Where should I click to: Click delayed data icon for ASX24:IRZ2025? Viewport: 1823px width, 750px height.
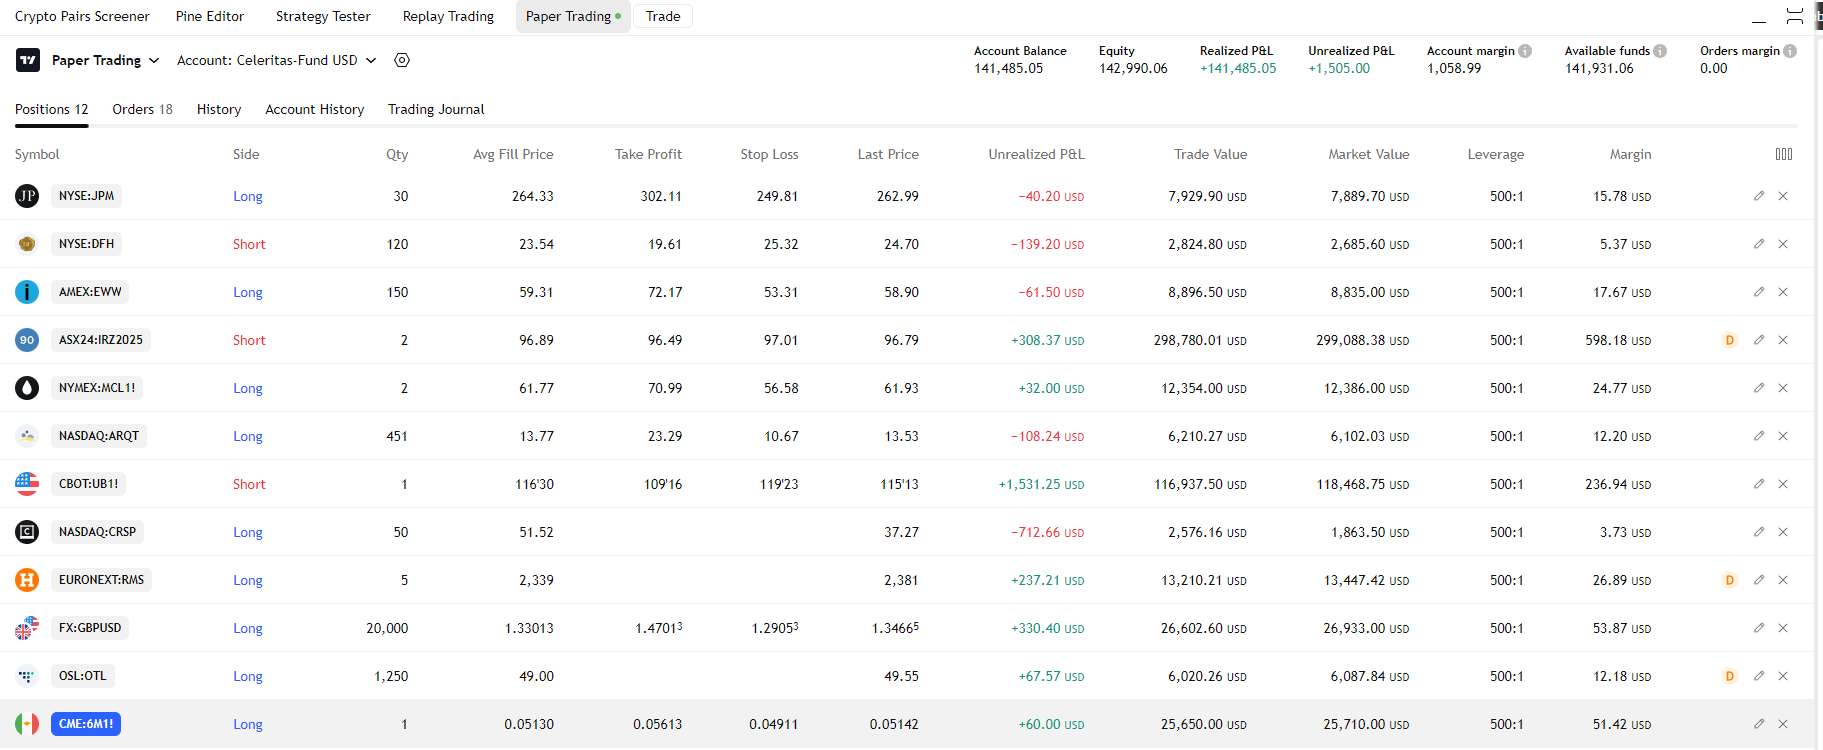tap(1730, 340)
